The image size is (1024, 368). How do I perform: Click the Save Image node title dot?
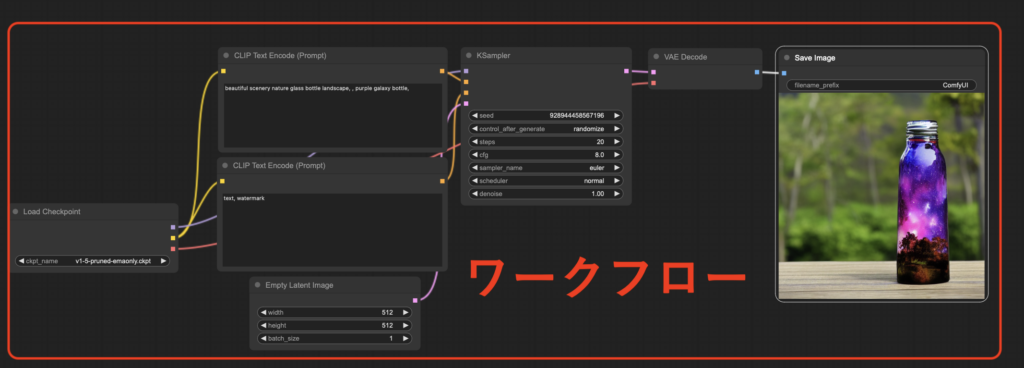[787, 58]
